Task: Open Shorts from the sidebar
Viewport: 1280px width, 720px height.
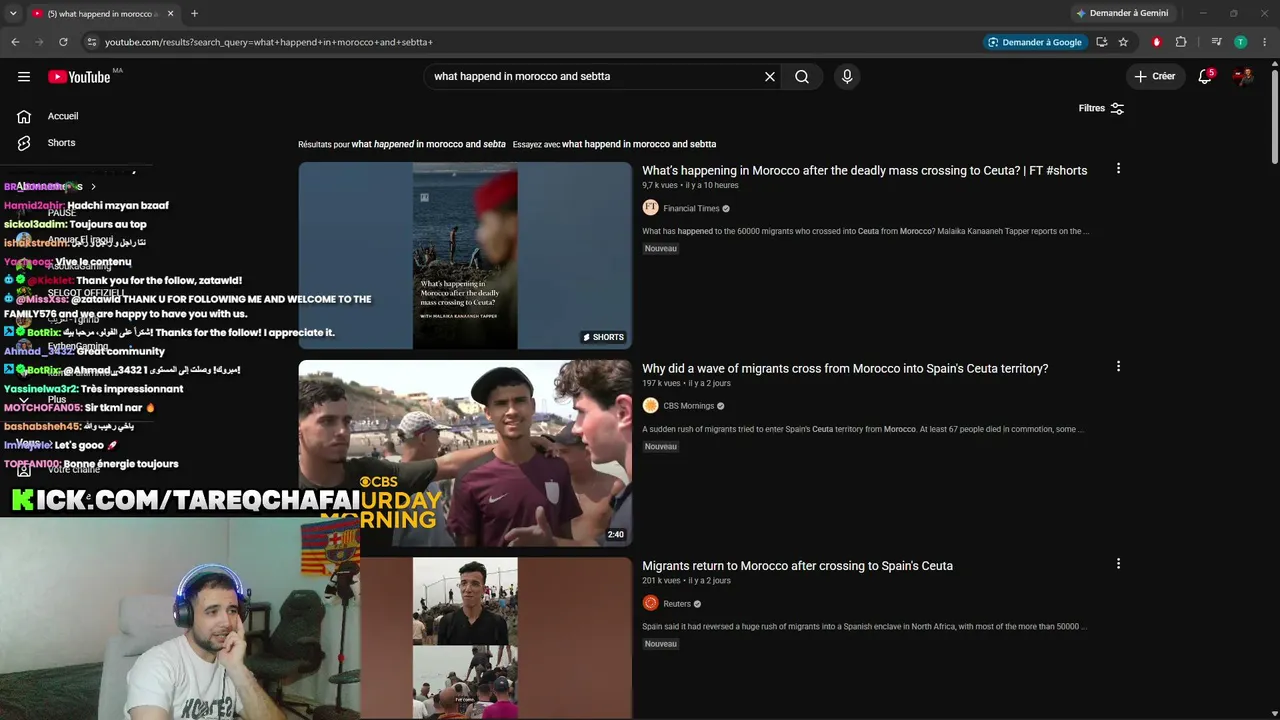Action: tap(61, 143)
